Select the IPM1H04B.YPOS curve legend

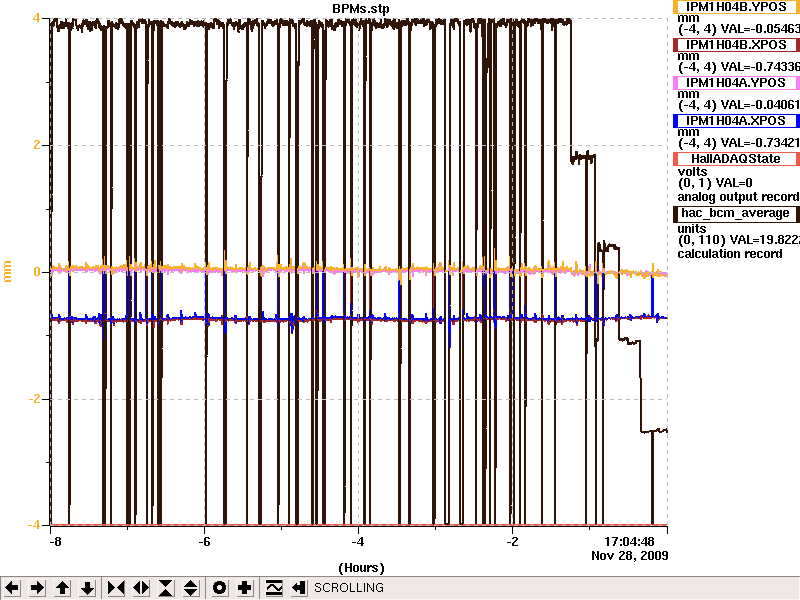pos(736,7)
